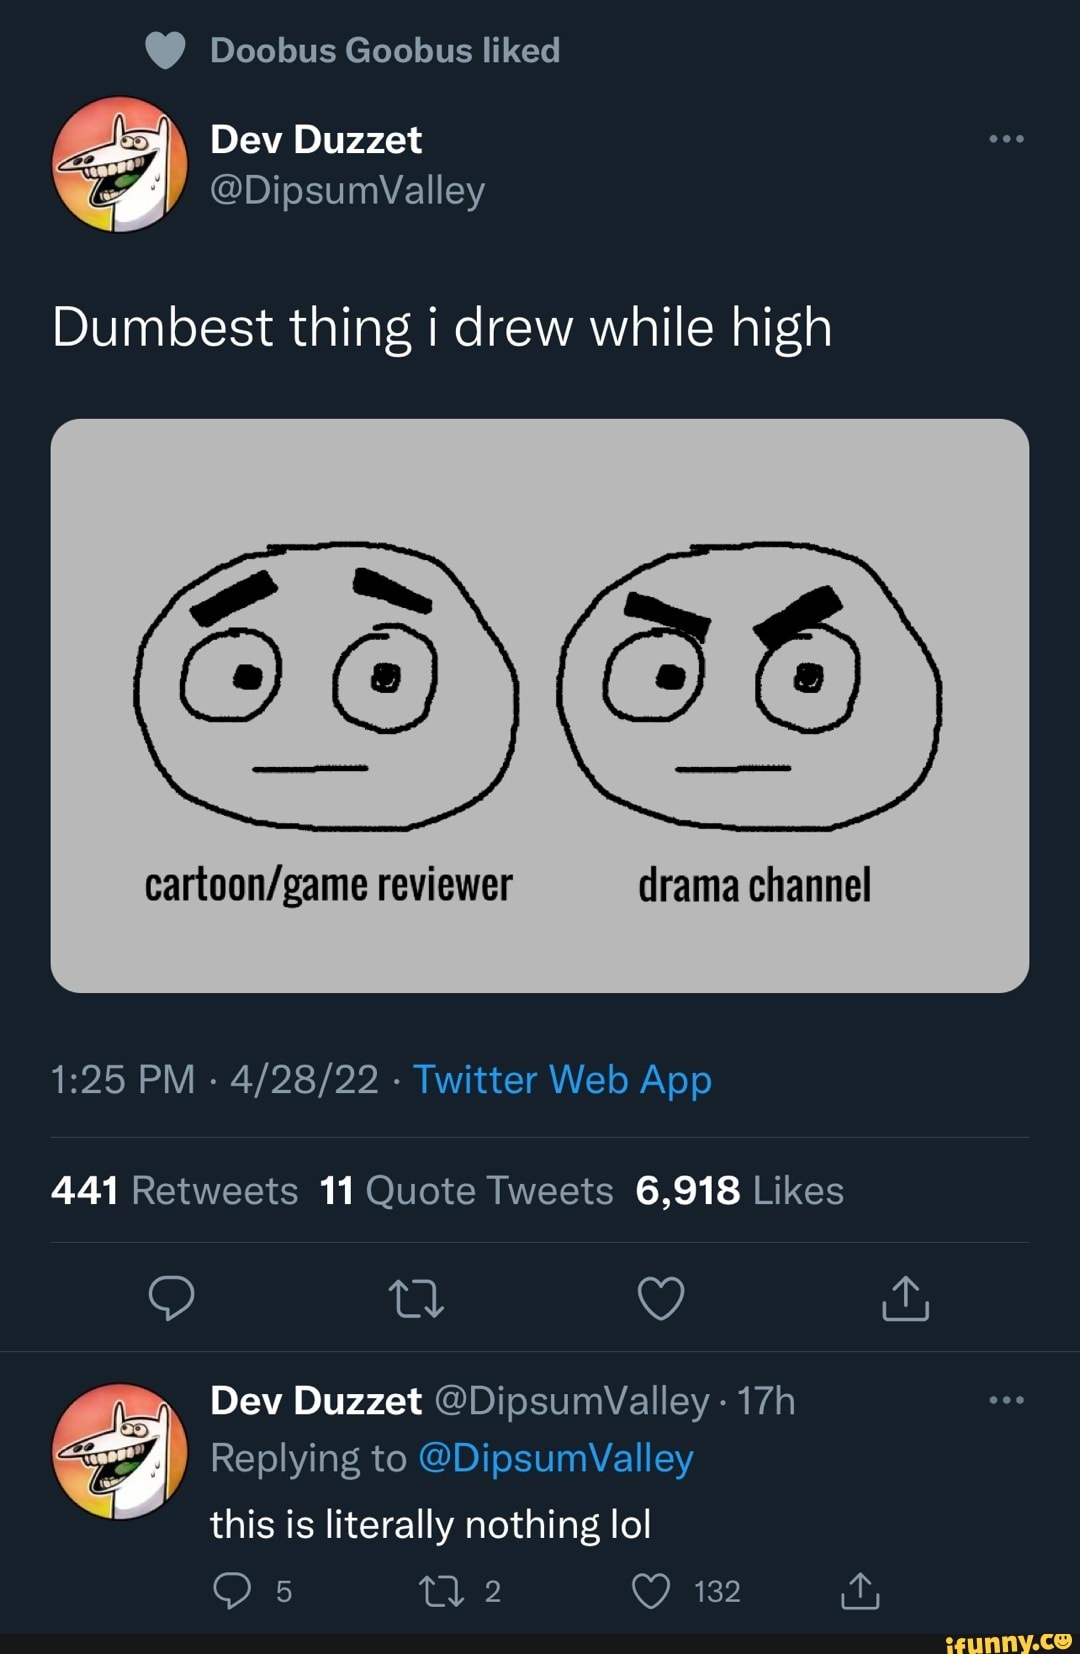Open the more options menu on the main tweet

coord(1005,140)
